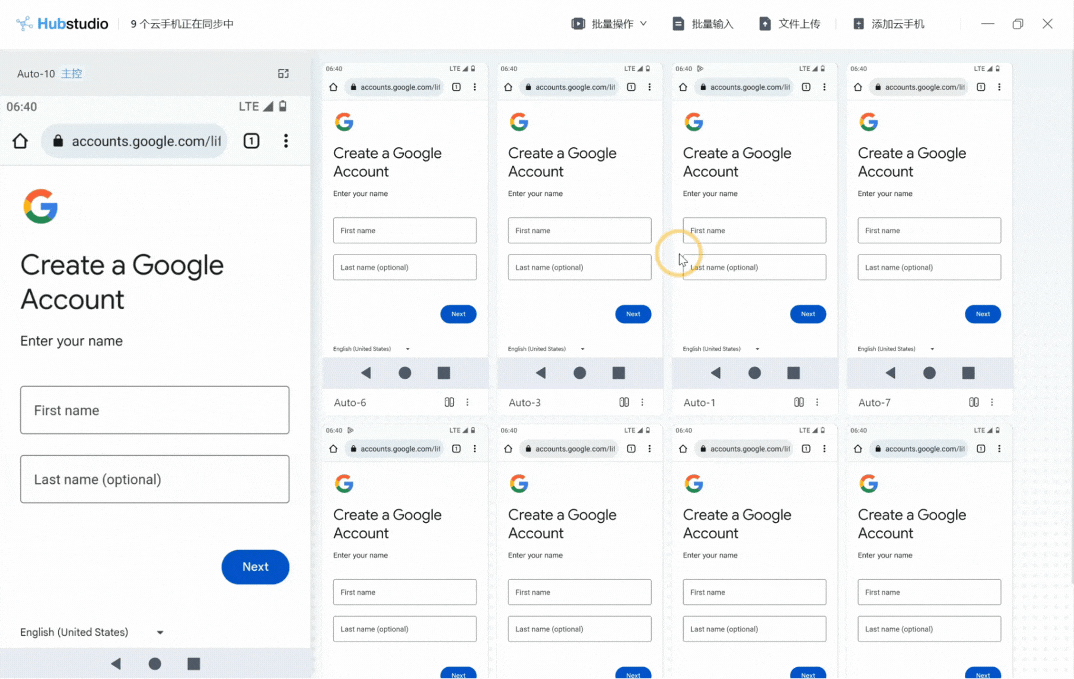The image size is (1074, 679).
Task: Click the Next button in Auto-3 phone
Action: pos(633,314)
